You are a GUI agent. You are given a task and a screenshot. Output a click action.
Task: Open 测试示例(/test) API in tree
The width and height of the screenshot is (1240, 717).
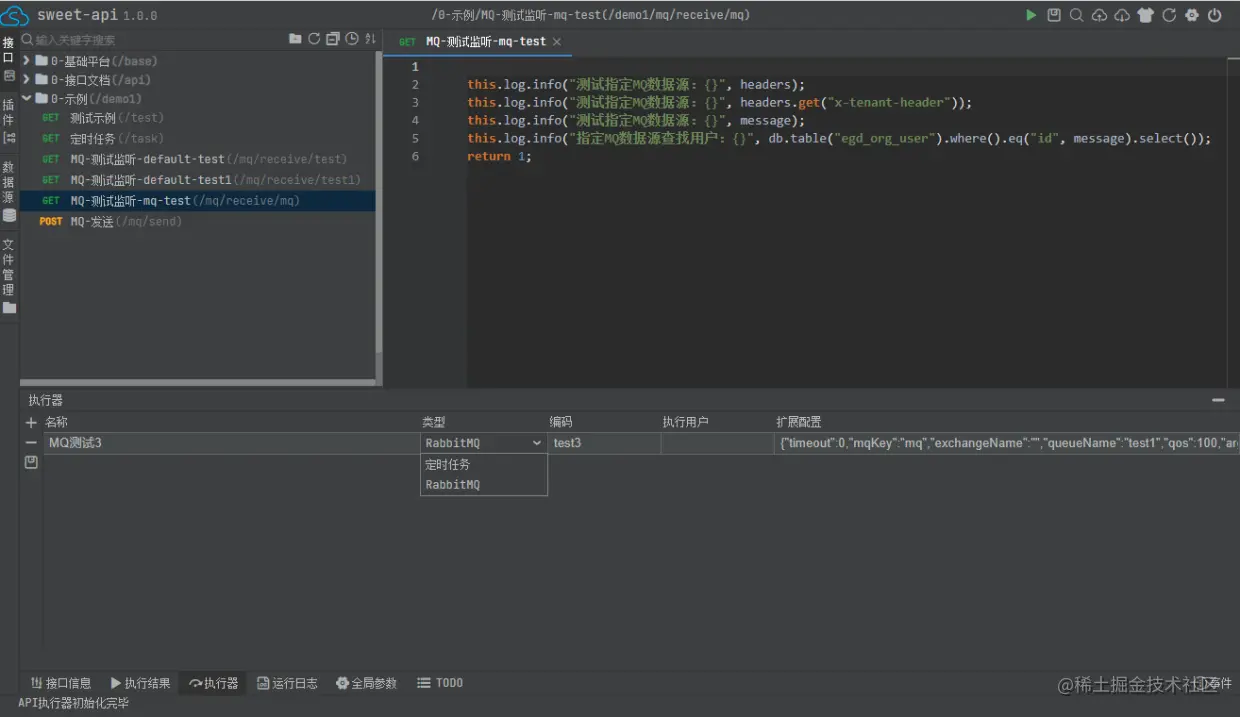coord(198,118)
